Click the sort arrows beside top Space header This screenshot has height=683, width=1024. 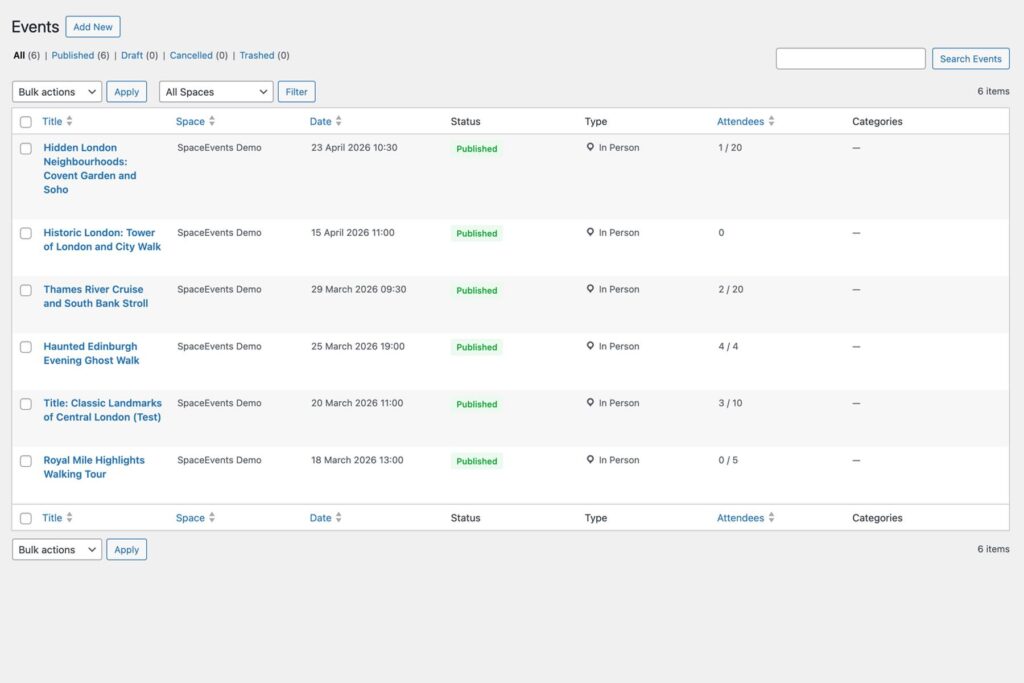coord(212,122)
